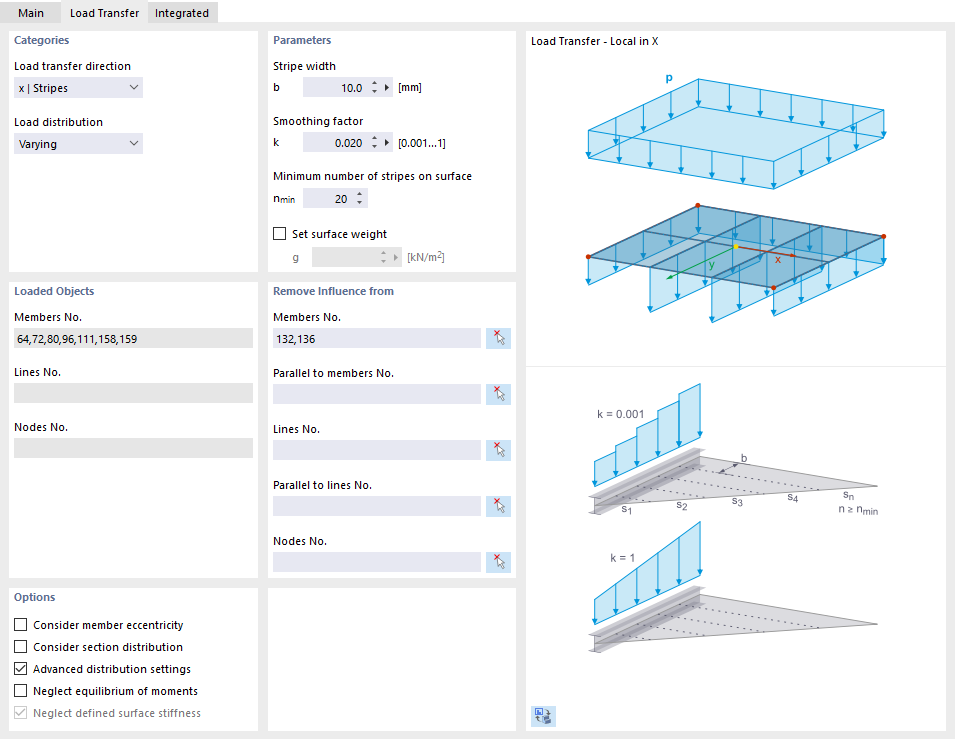Enable Neglect equilibrium of moments
The height and width of the screenshot is (739, 955).
pos(18,691)
